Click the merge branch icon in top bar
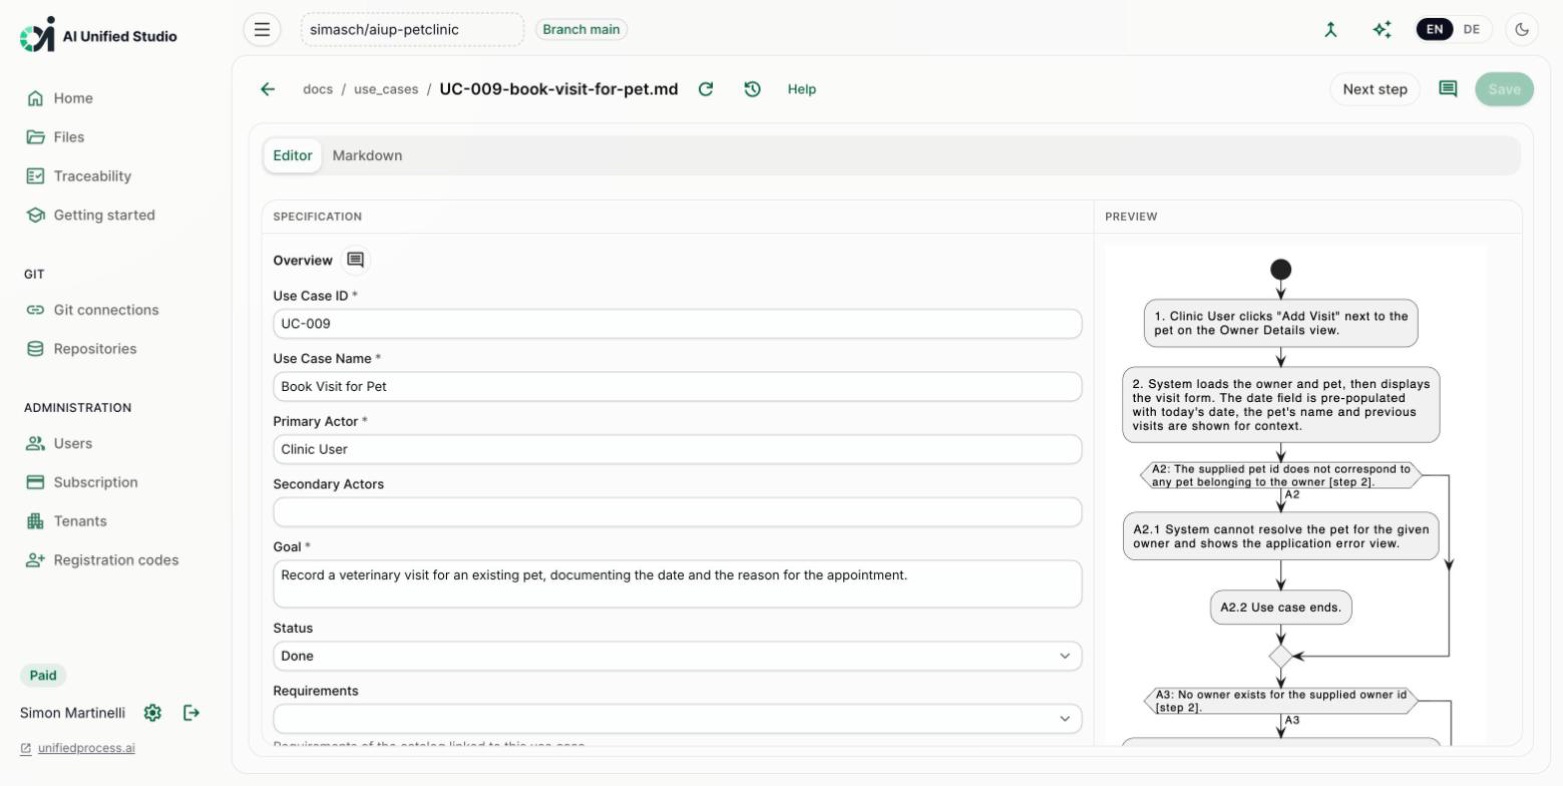1563x786 pixels. tap(1330, 29)
